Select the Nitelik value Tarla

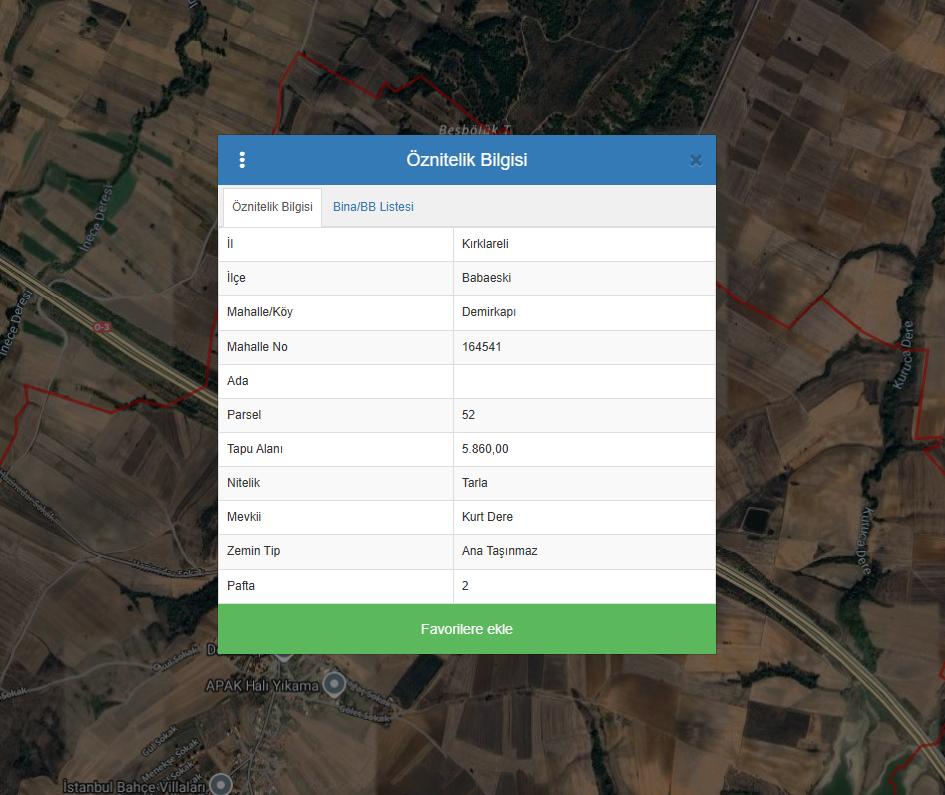(x=475, y=483)
